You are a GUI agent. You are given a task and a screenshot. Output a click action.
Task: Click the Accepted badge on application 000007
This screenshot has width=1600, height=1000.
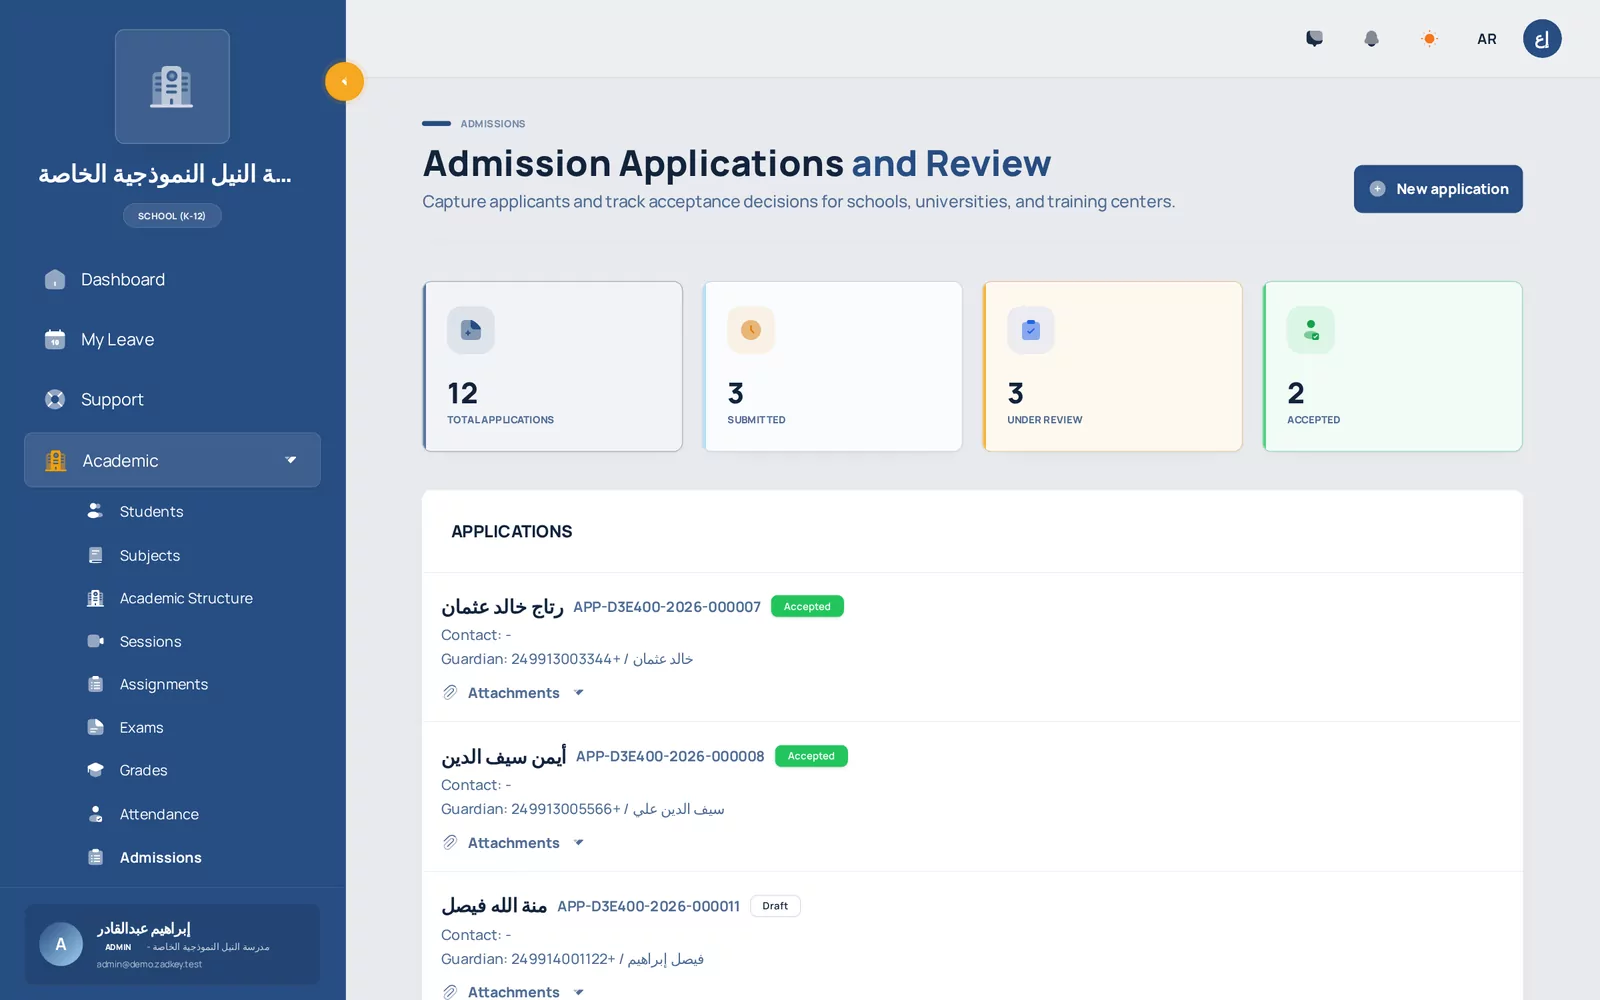[807, 607]
